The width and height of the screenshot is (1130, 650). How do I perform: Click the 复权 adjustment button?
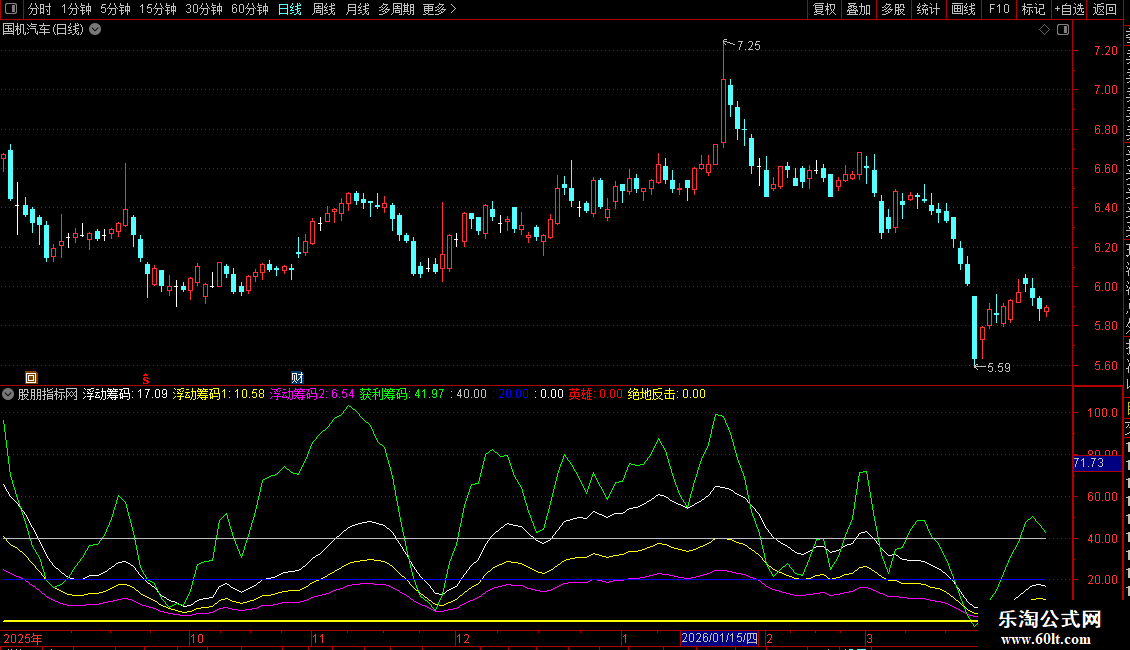824,9
